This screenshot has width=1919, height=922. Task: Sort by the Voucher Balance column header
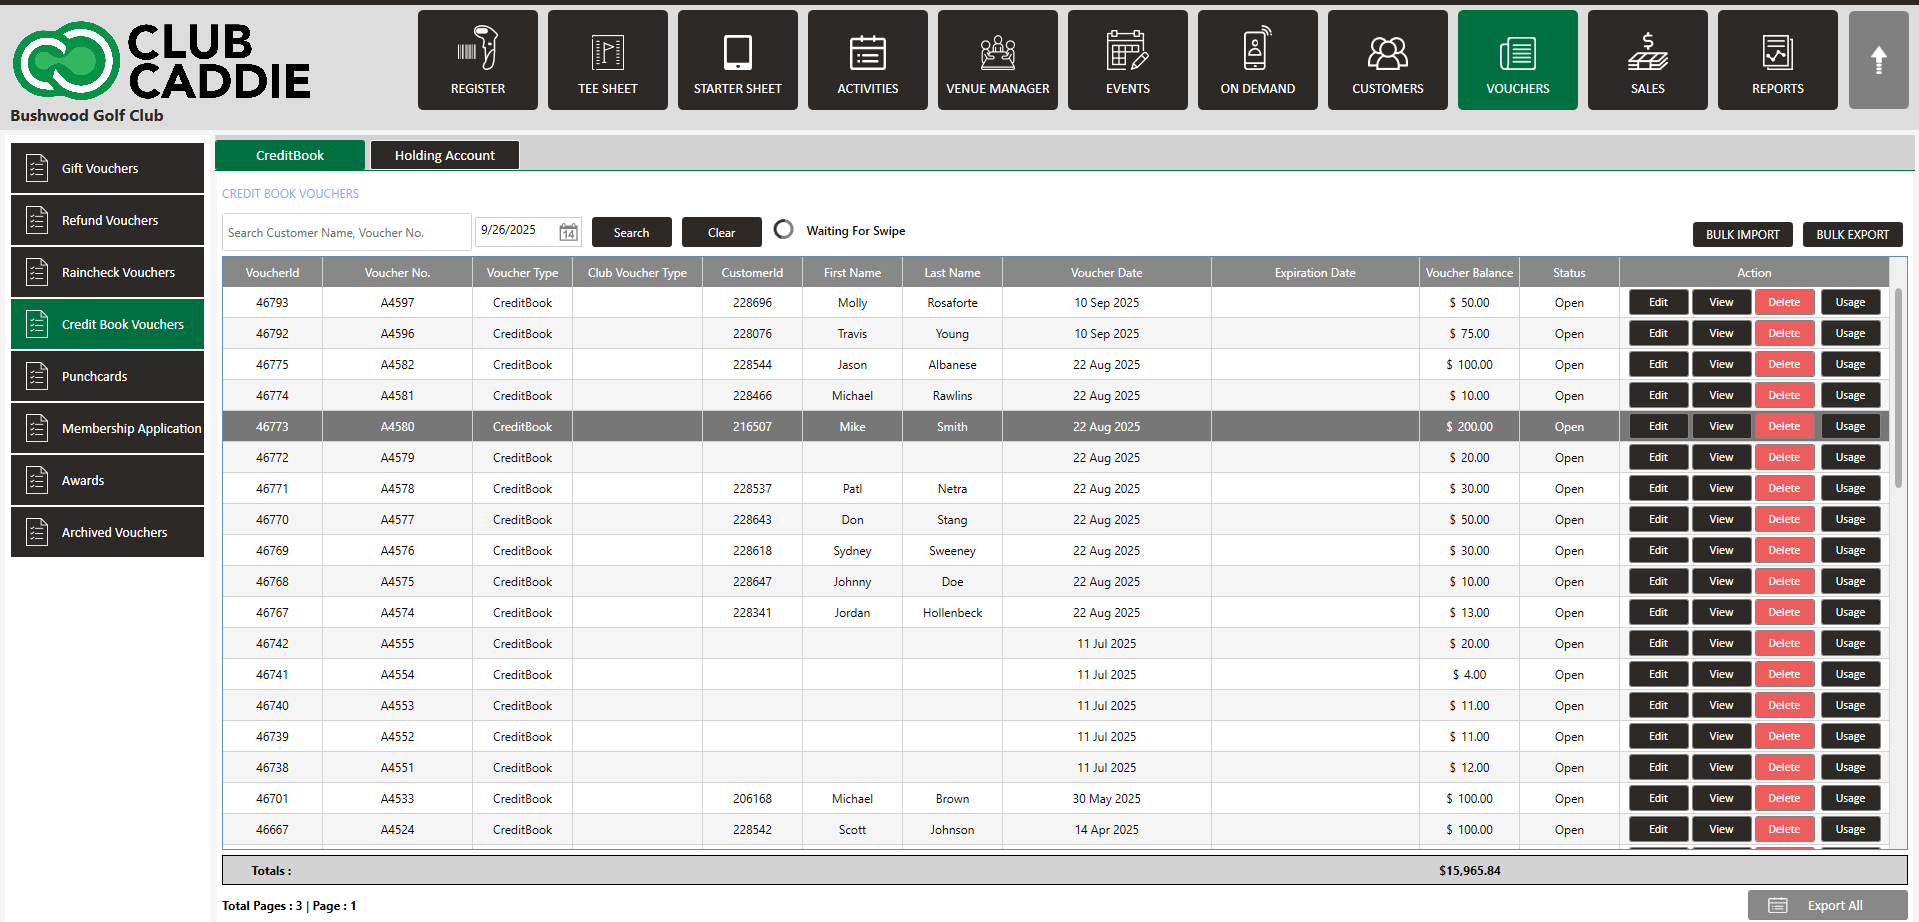1468,272
